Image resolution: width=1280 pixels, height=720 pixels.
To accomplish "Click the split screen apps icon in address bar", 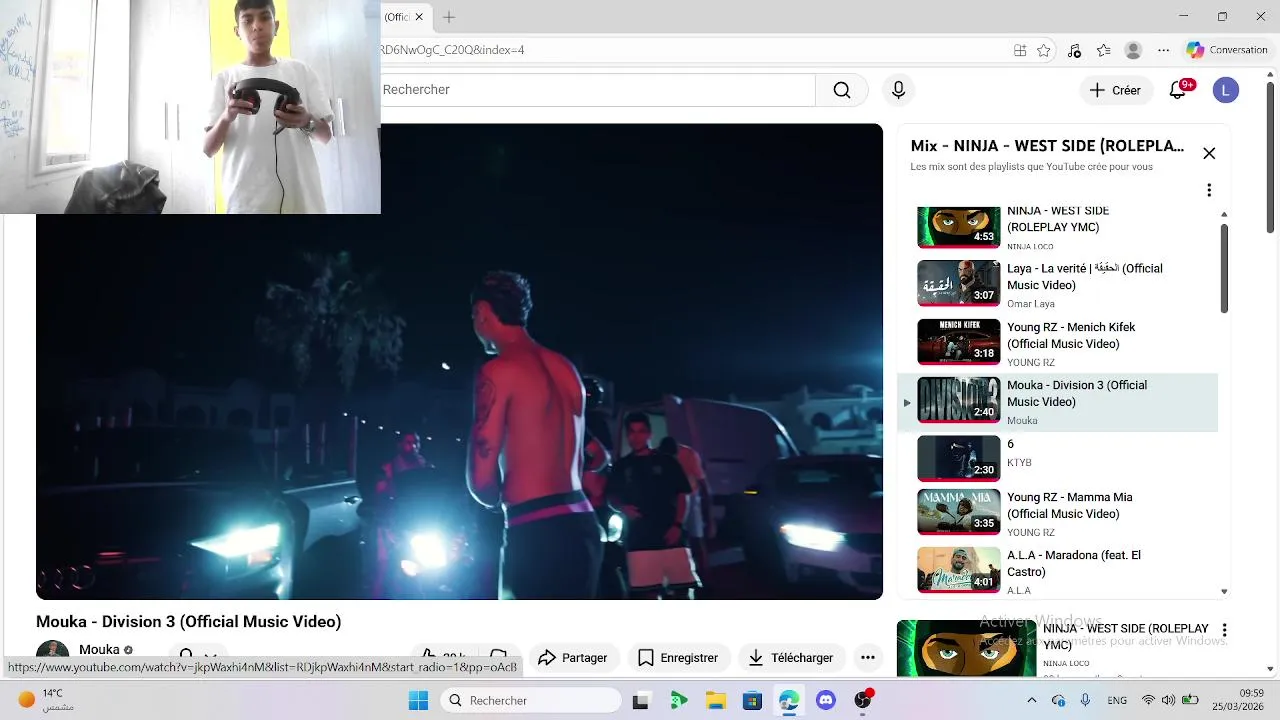I will [1020, 50].
